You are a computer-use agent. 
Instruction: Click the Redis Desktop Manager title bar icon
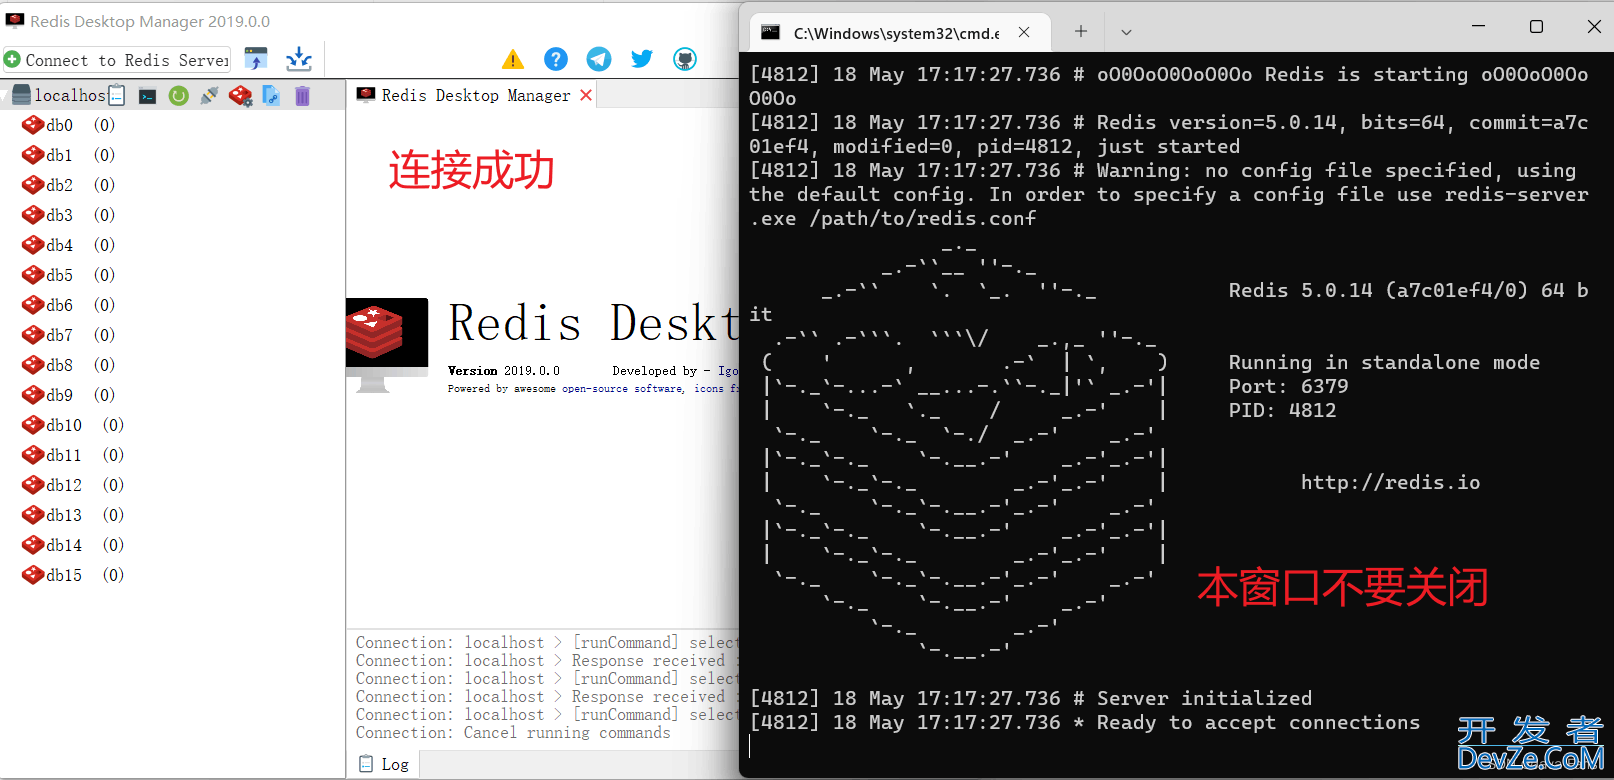tap(14, 20)
